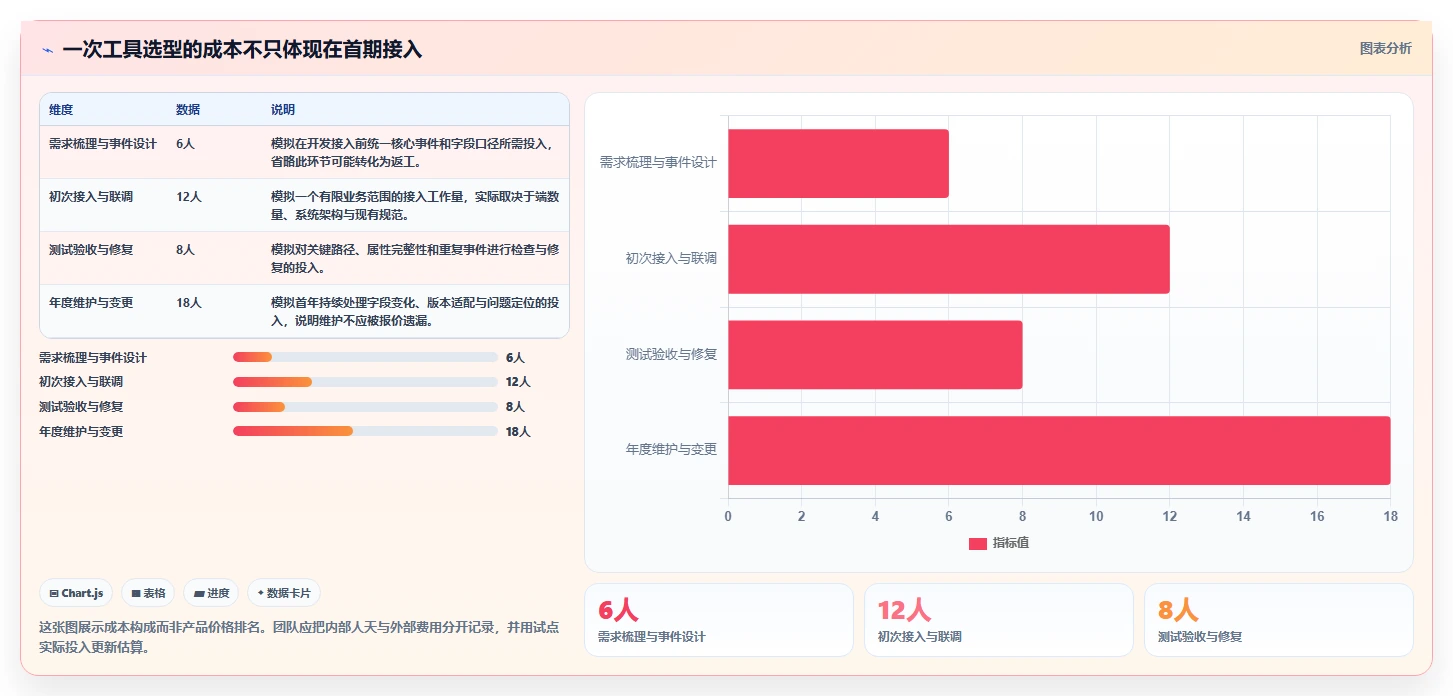Click the description starting 模拟一个有限业务范围
Viewport: 1453px width, 696px height.
(x=414, y=205)
